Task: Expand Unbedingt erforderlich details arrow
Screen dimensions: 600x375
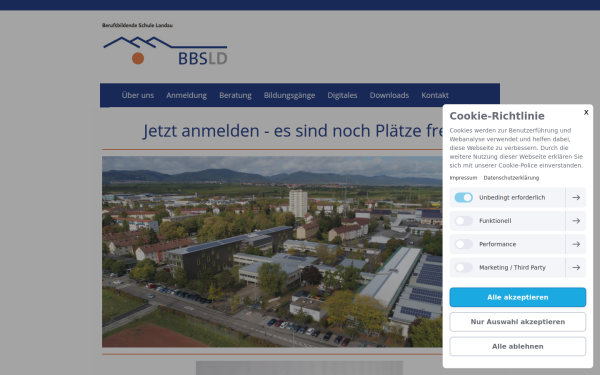Action: coord(576,197)
